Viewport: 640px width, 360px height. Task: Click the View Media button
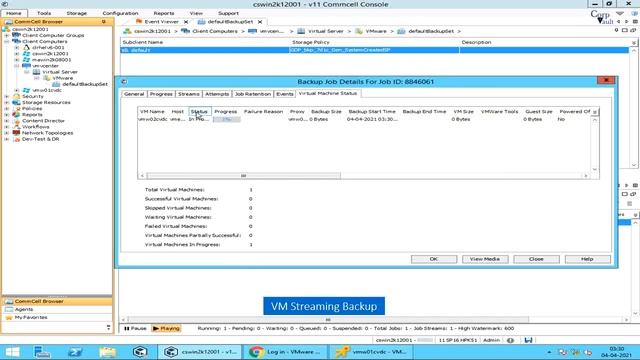485,259
